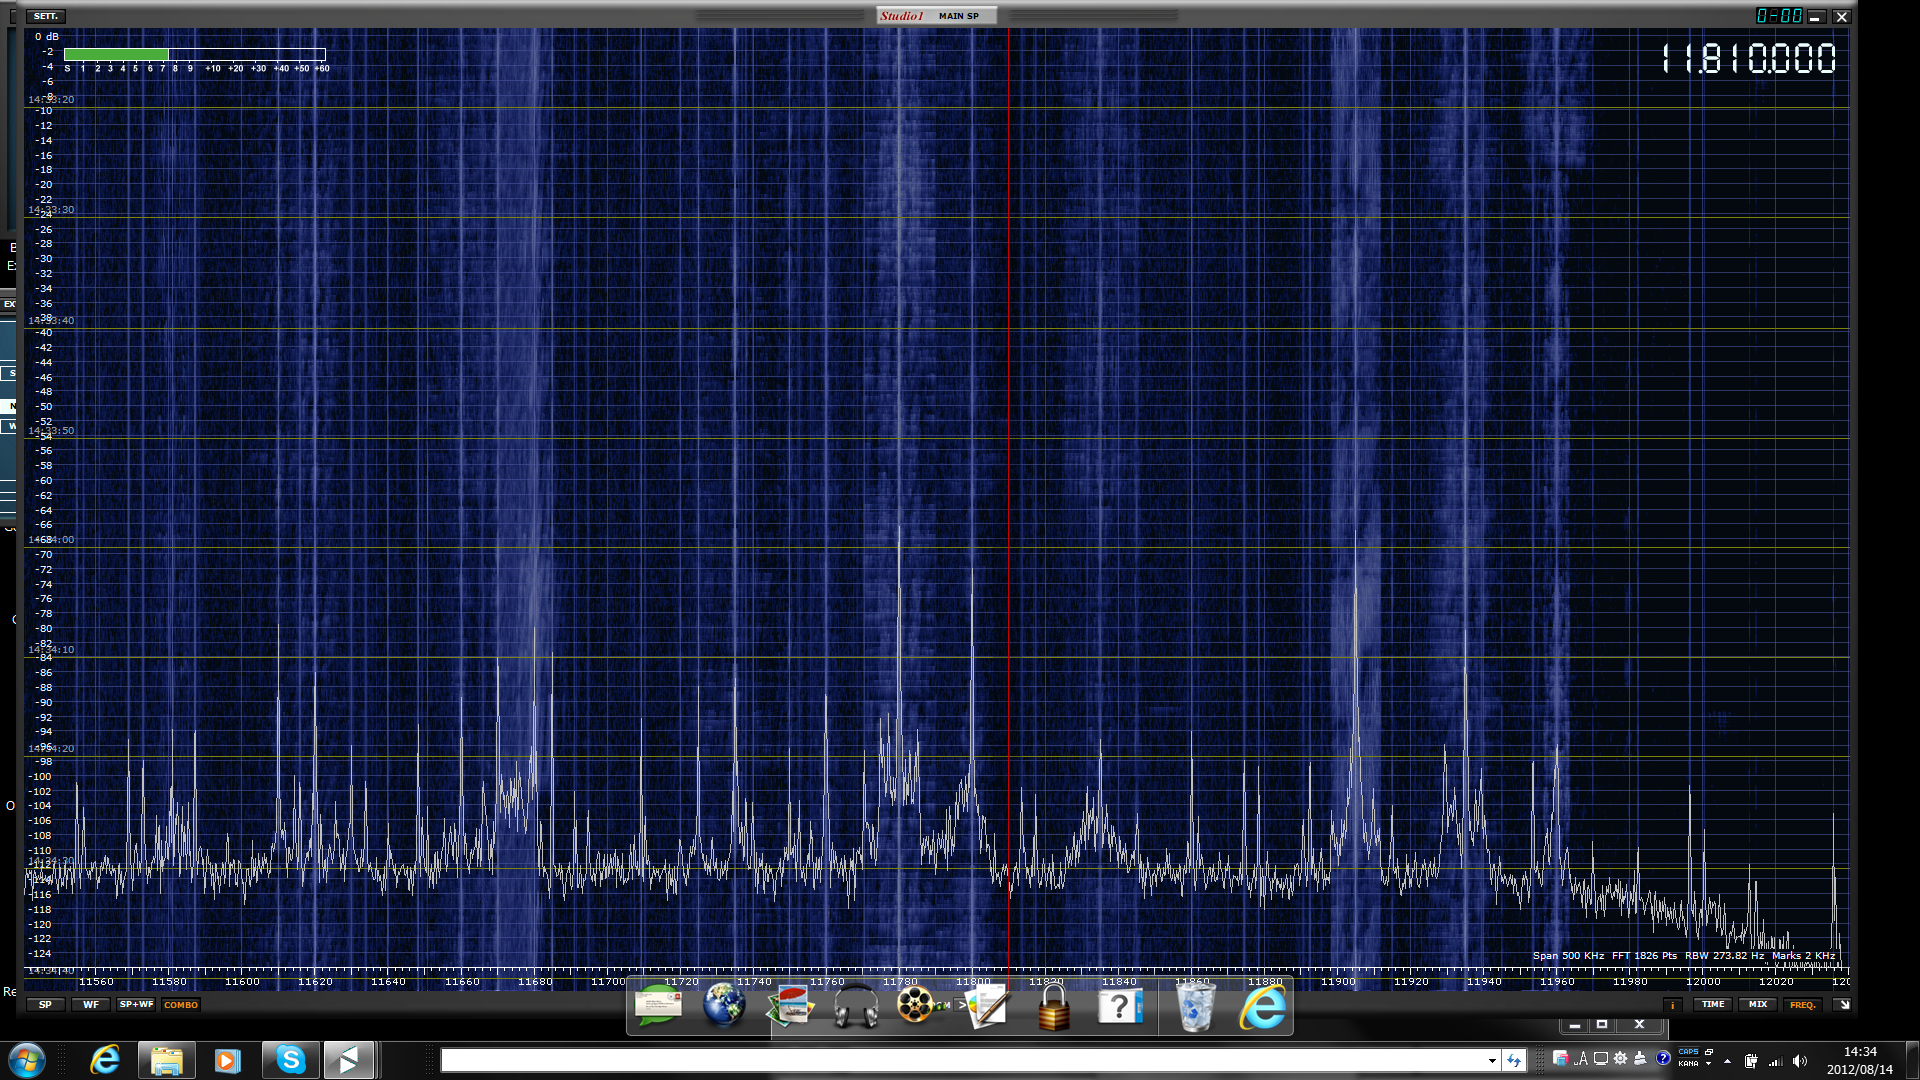Click the globe icon in the dock
The image size is (1920, 1080).
pyautogui.click(x=723, y=1007)
